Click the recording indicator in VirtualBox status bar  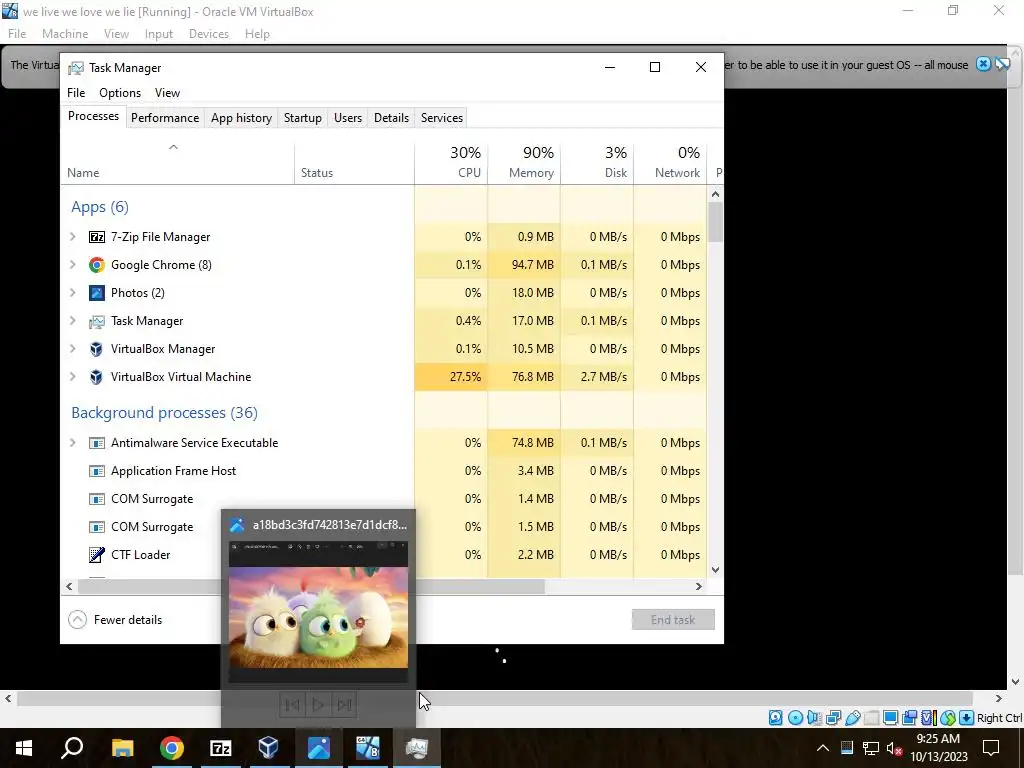pos(909,718)
